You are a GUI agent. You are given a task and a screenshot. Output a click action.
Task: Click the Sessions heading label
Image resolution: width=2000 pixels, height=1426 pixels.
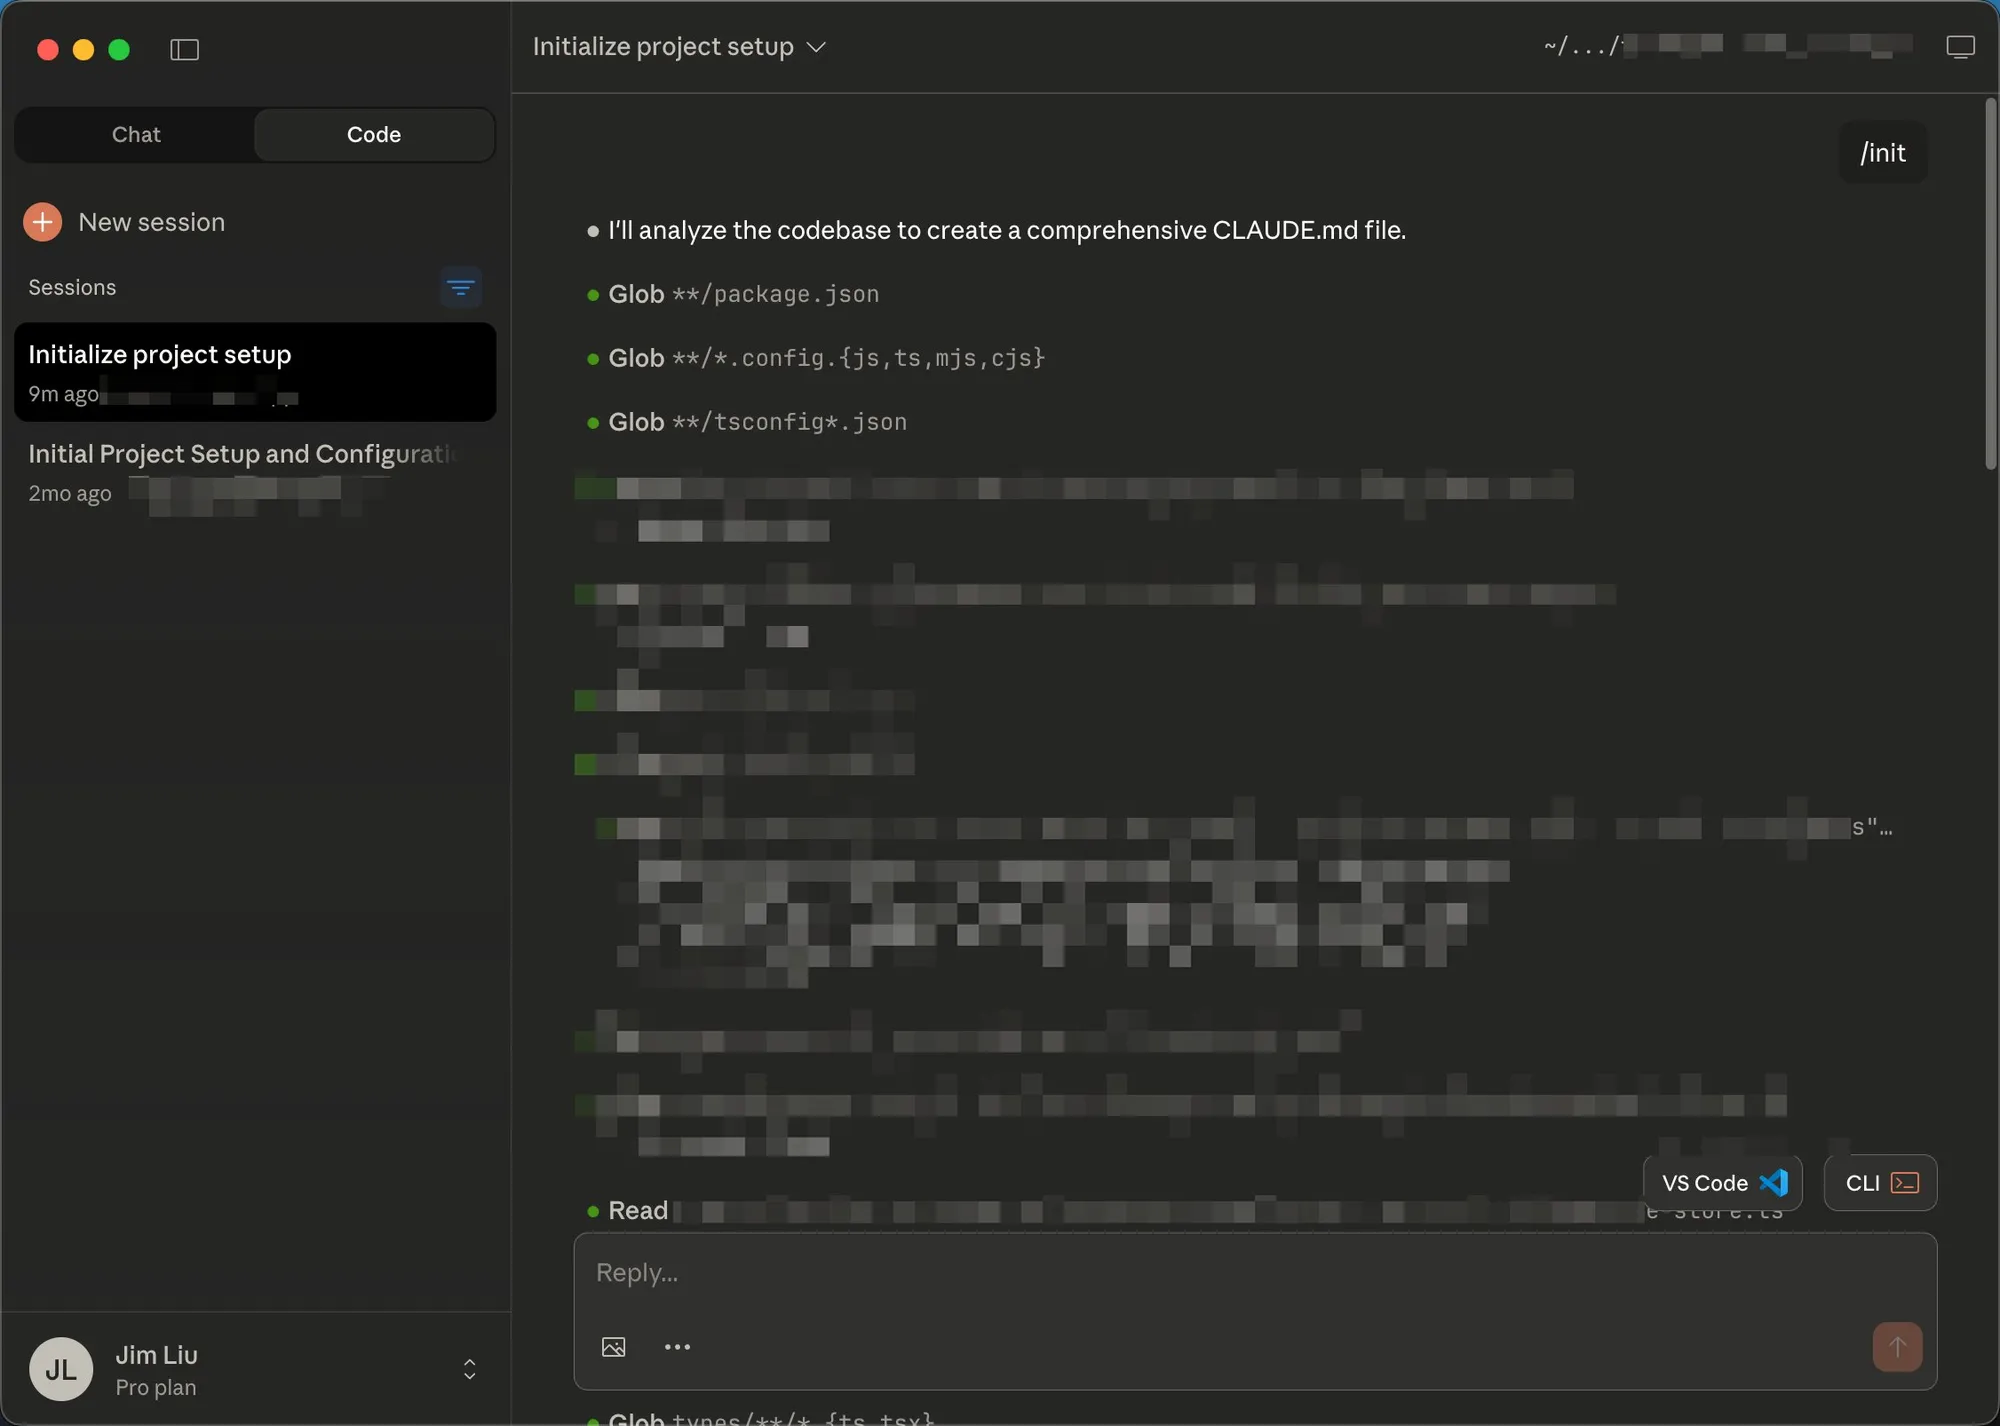[x=72, y=288]
